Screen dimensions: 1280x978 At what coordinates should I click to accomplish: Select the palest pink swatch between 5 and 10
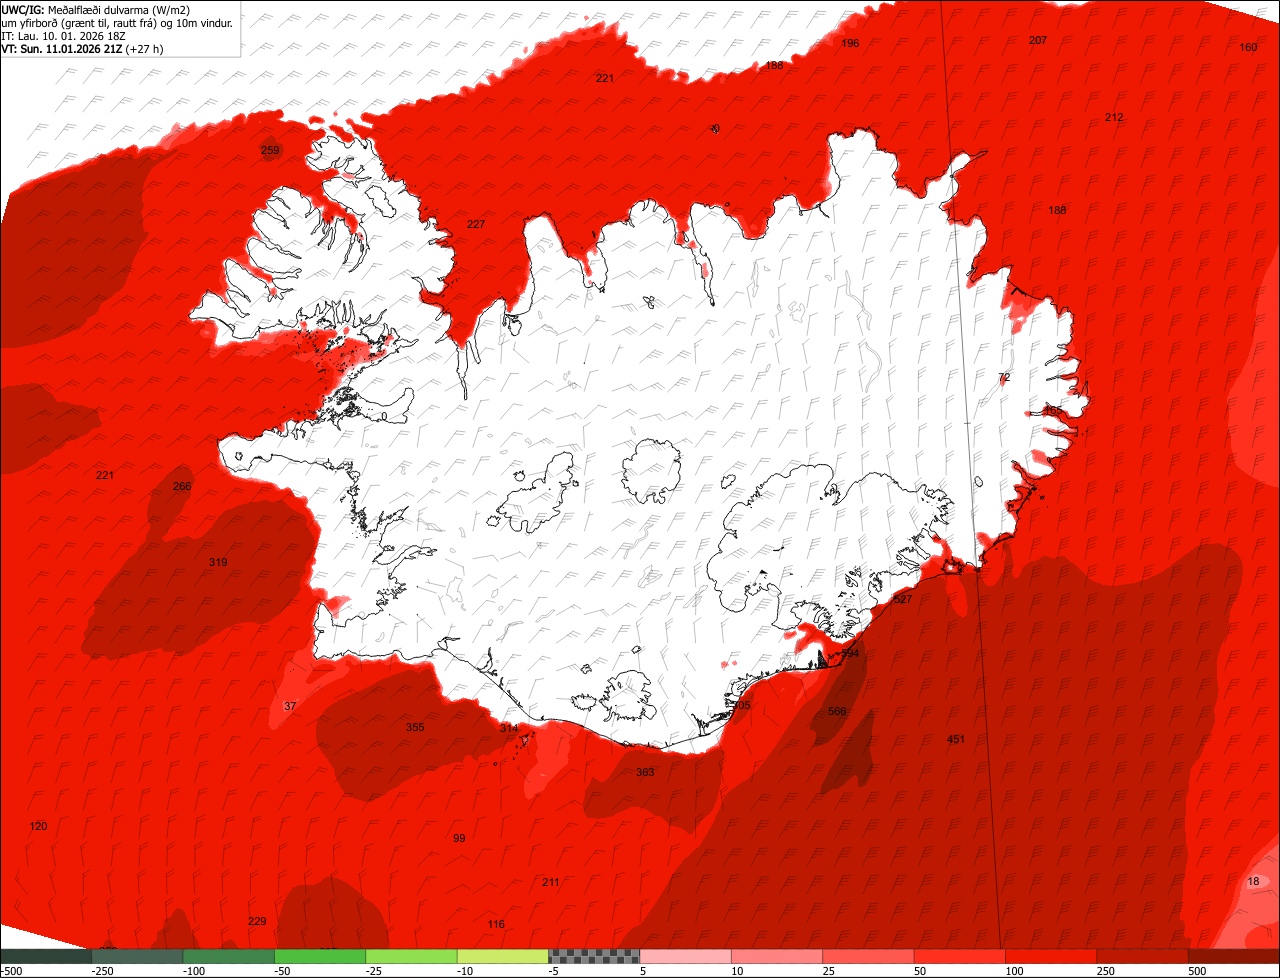coord(686,956)
